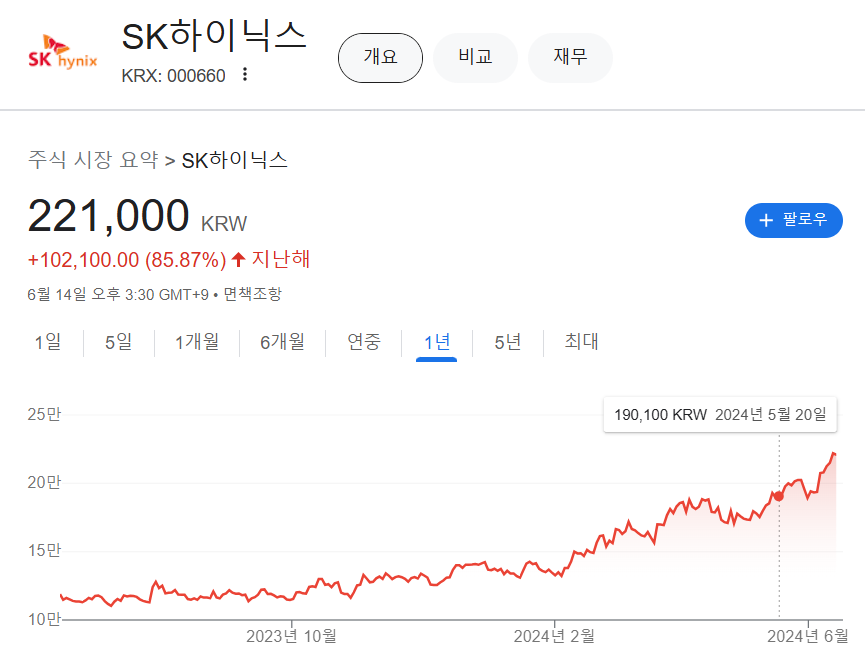This screenshot has width=865, height=651.
Task: Open the 재무 tab
Action: click(x=570, y=57)
